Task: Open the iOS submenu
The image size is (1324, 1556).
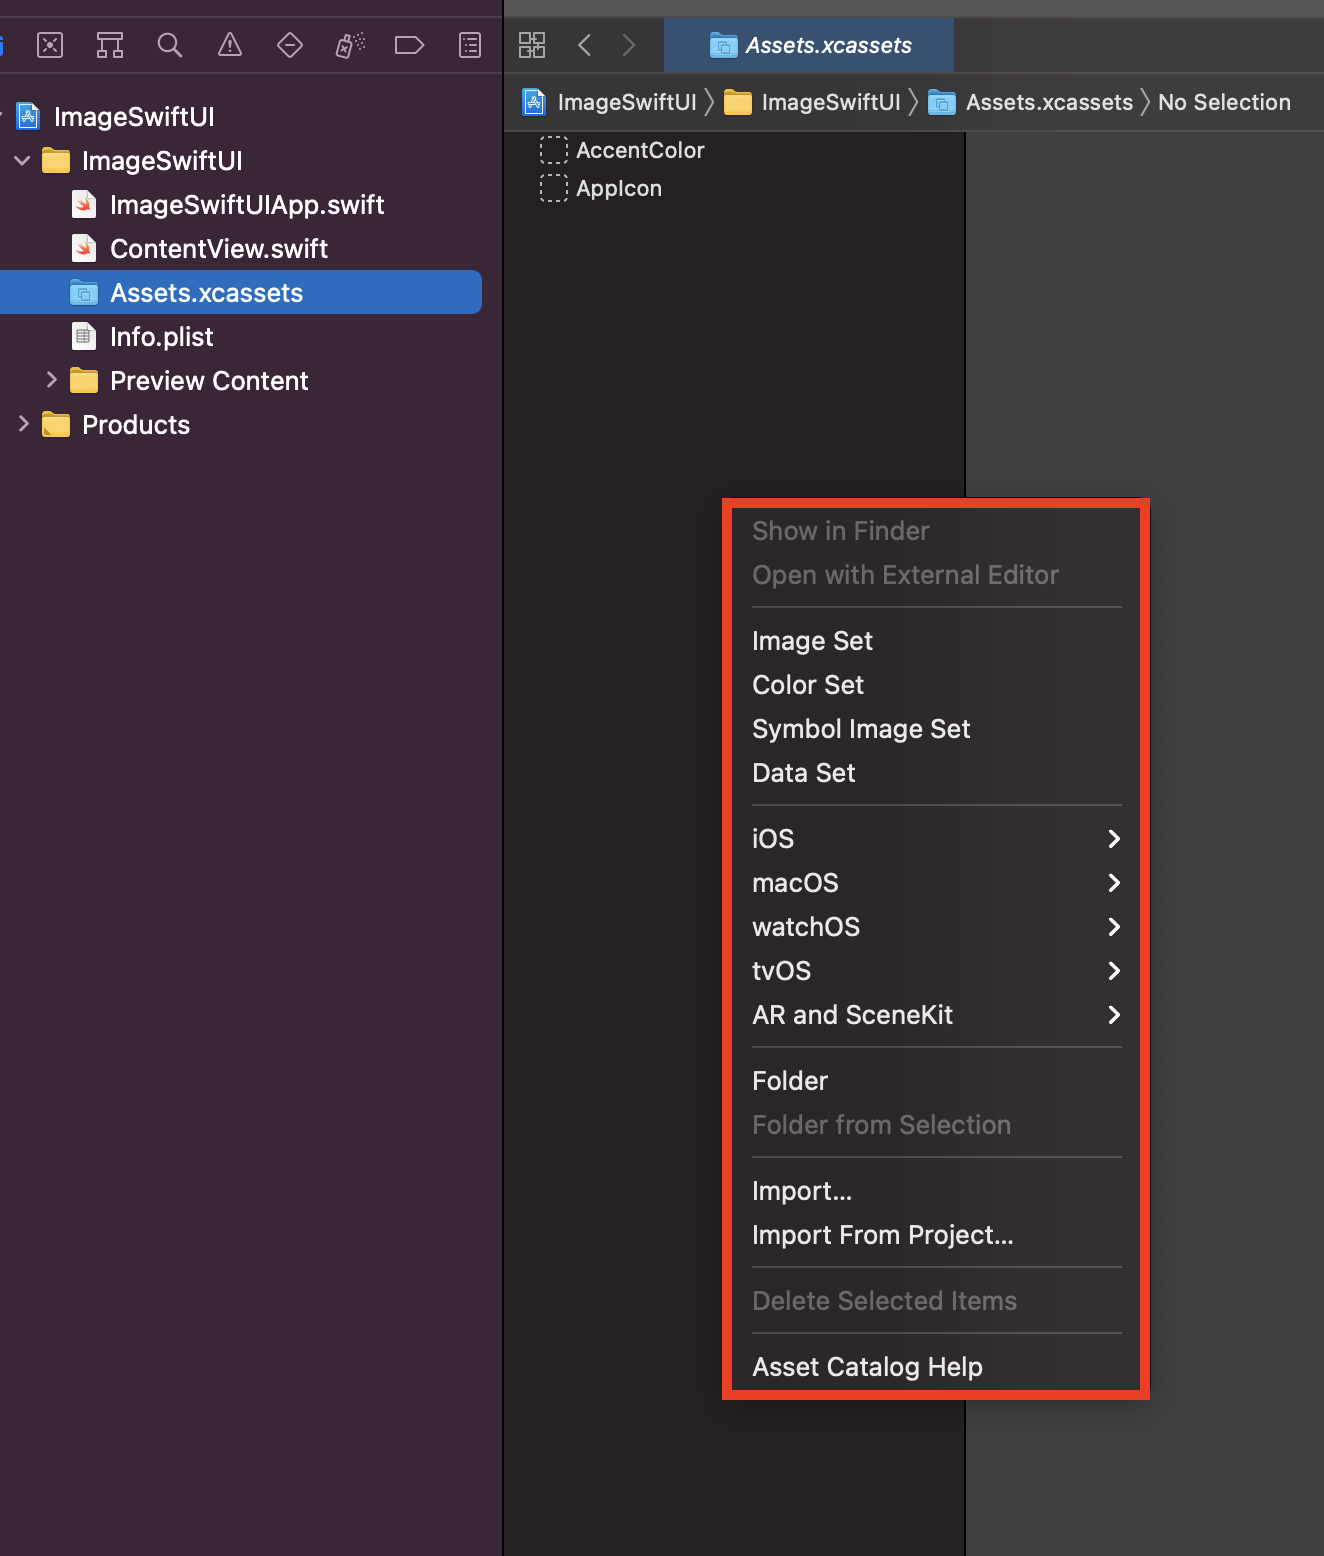Action: (x=936, y=839)
